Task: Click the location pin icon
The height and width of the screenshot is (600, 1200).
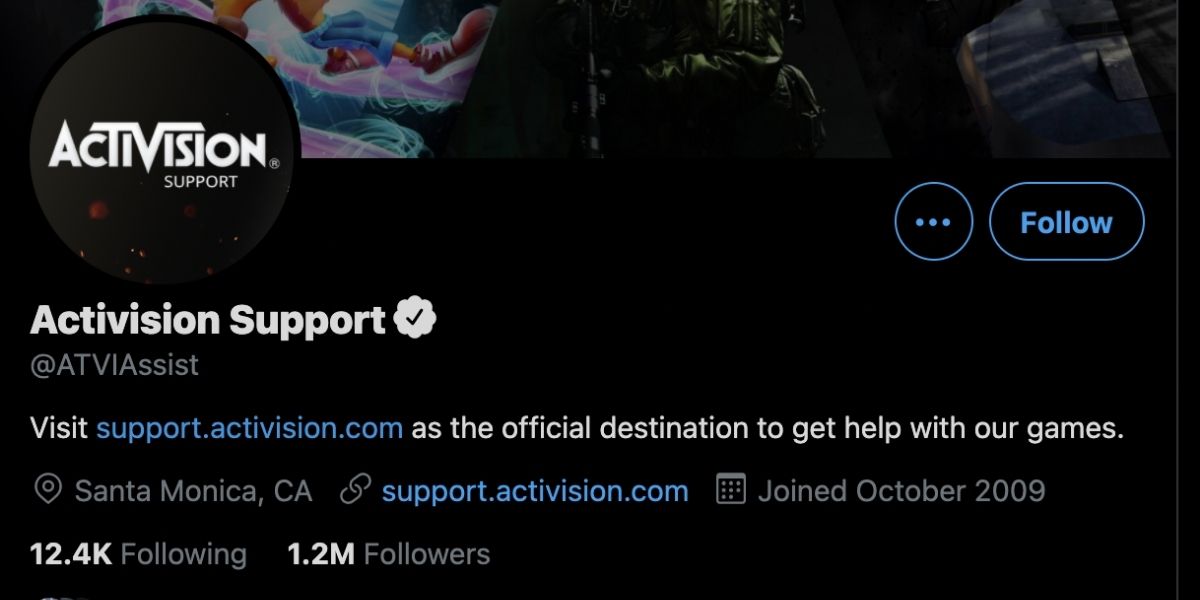Action: click(x=47, y=491)
